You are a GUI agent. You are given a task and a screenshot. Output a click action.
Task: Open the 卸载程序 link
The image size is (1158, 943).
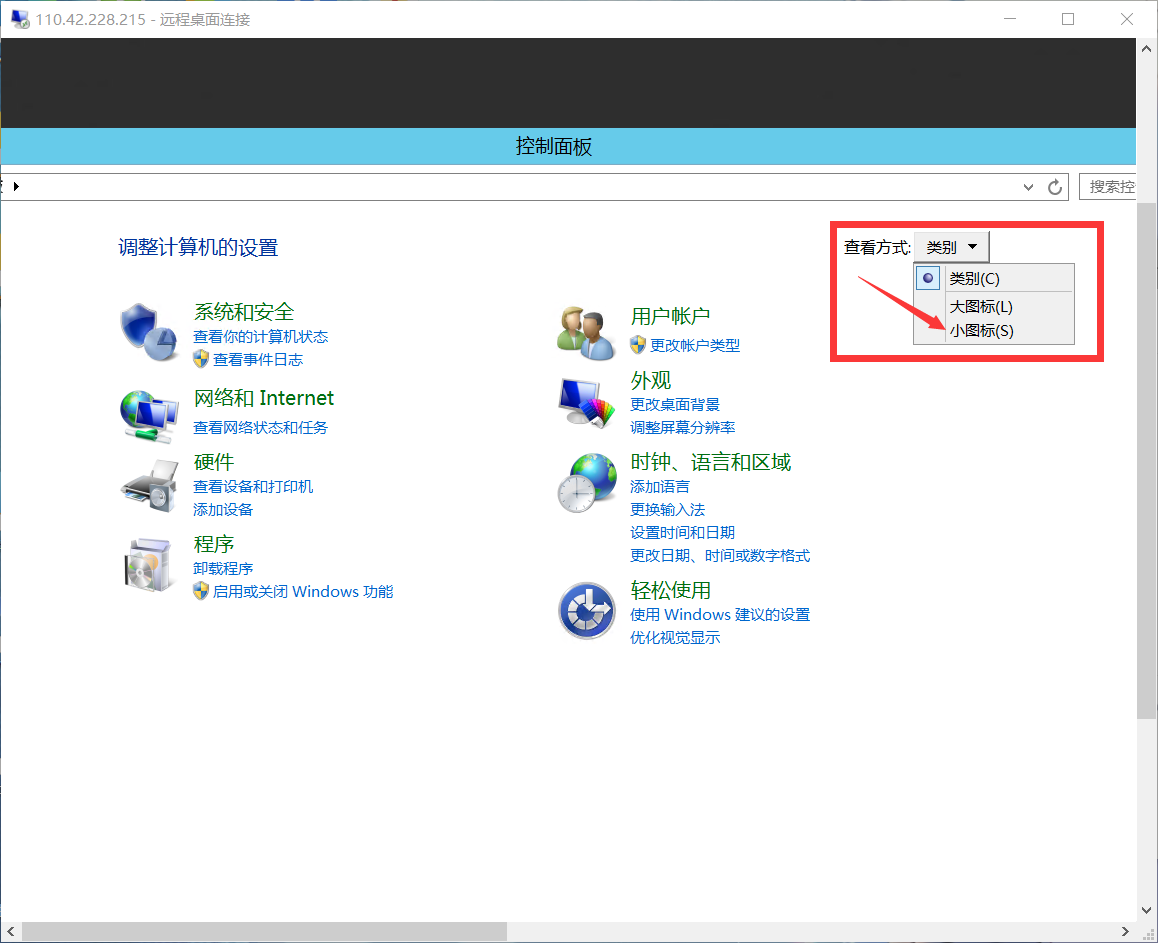[223, 568]
